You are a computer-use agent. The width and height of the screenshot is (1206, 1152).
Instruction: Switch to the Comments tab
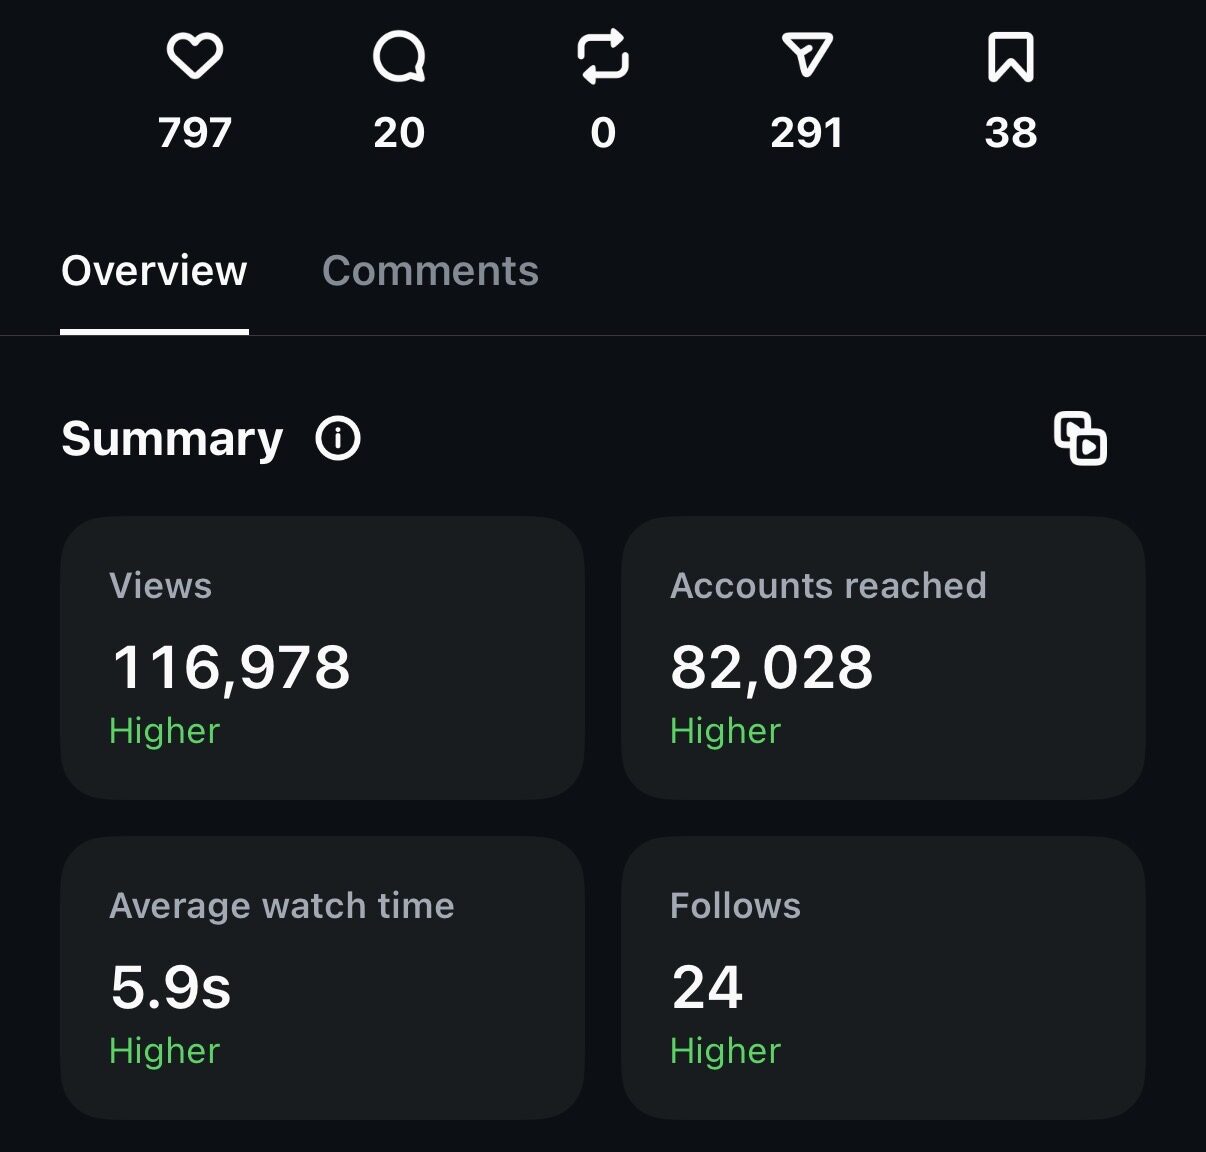click(430, 271)
